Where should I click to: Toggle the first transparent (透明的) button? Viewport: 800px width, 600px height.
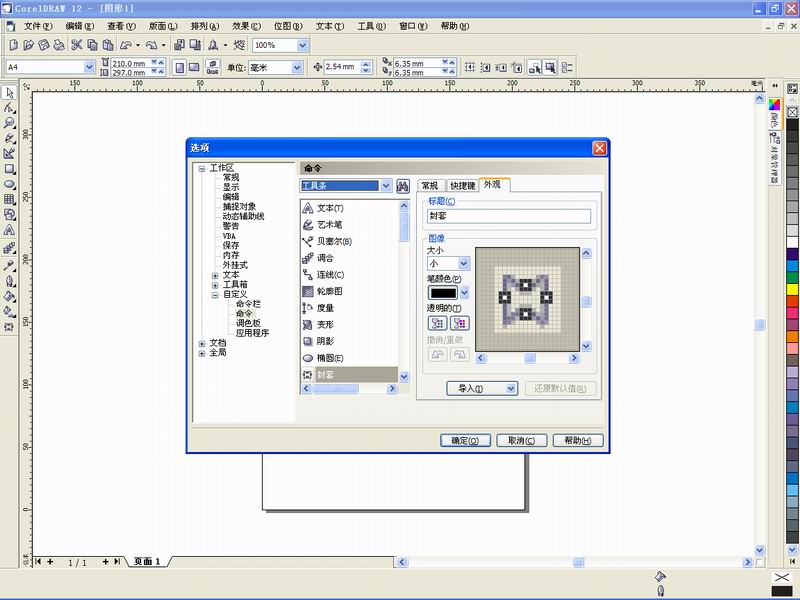point(437,323)
